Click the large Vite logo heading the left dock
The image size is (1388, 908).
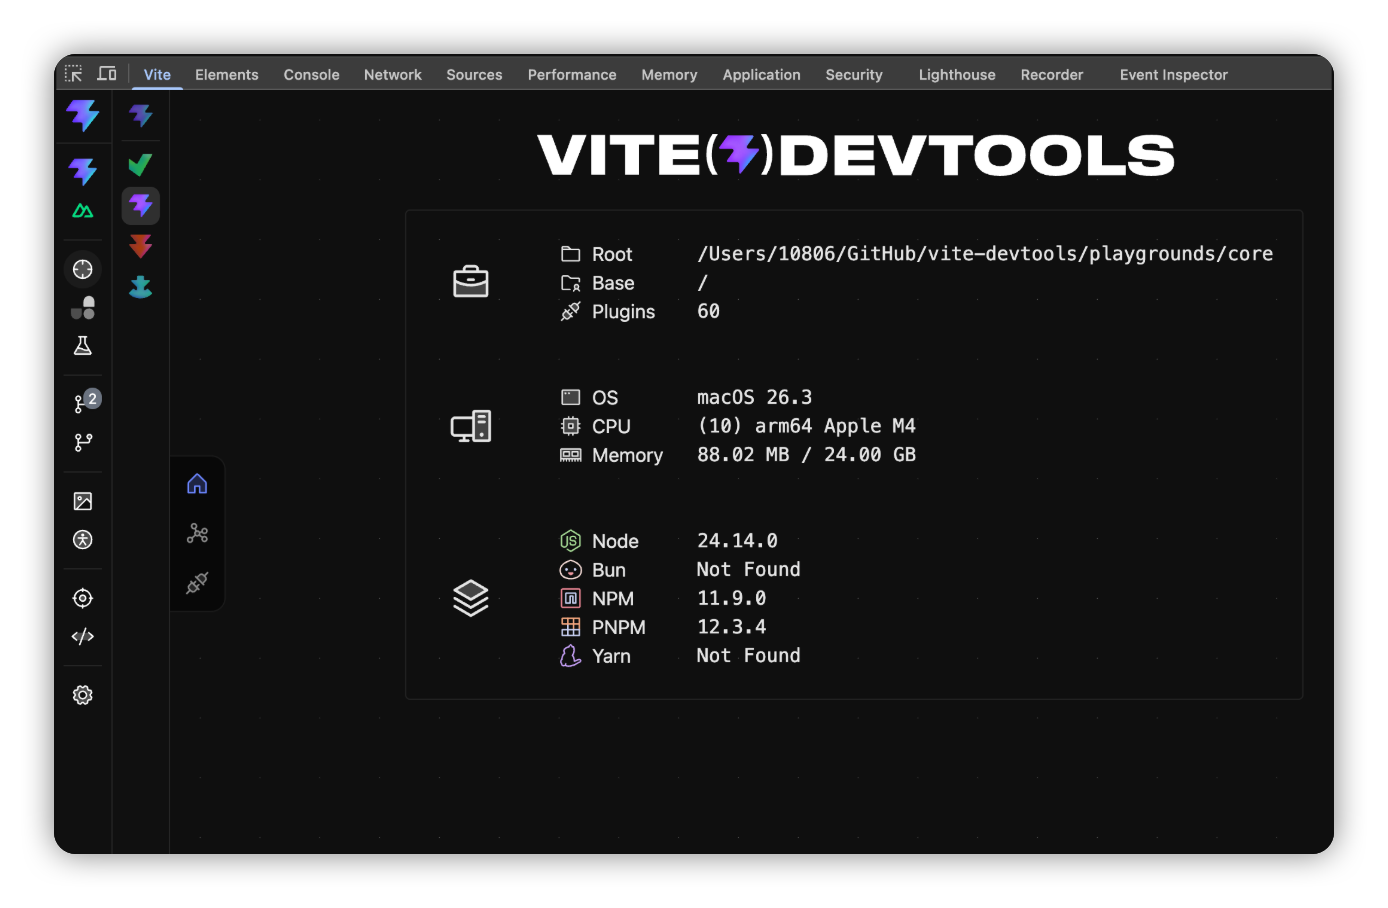(83, 116)
